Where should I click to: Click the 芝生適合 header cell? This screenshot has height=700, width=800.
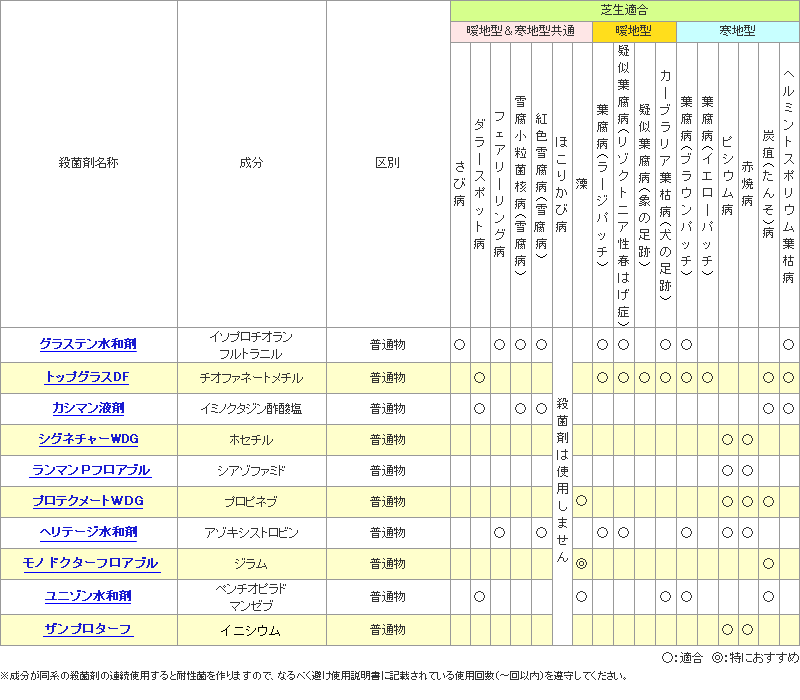pyautogui.click(x=624, y=10)
